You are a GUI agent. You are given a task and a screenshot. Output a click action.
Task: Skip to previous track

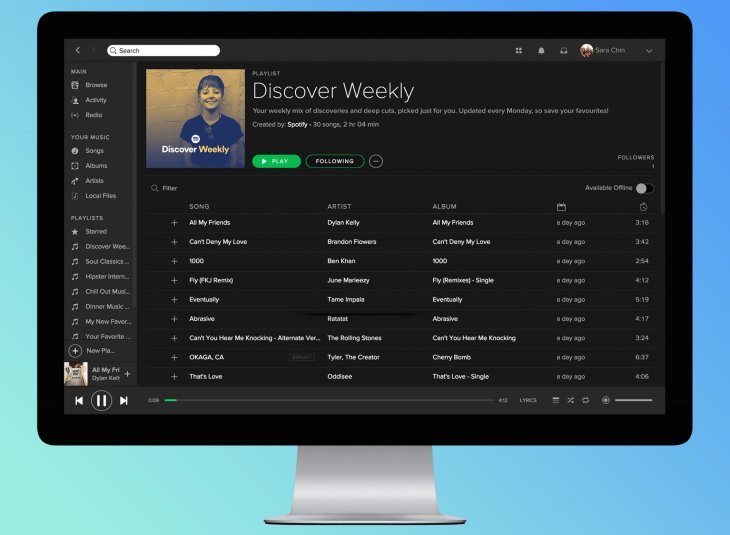[79, 400]
